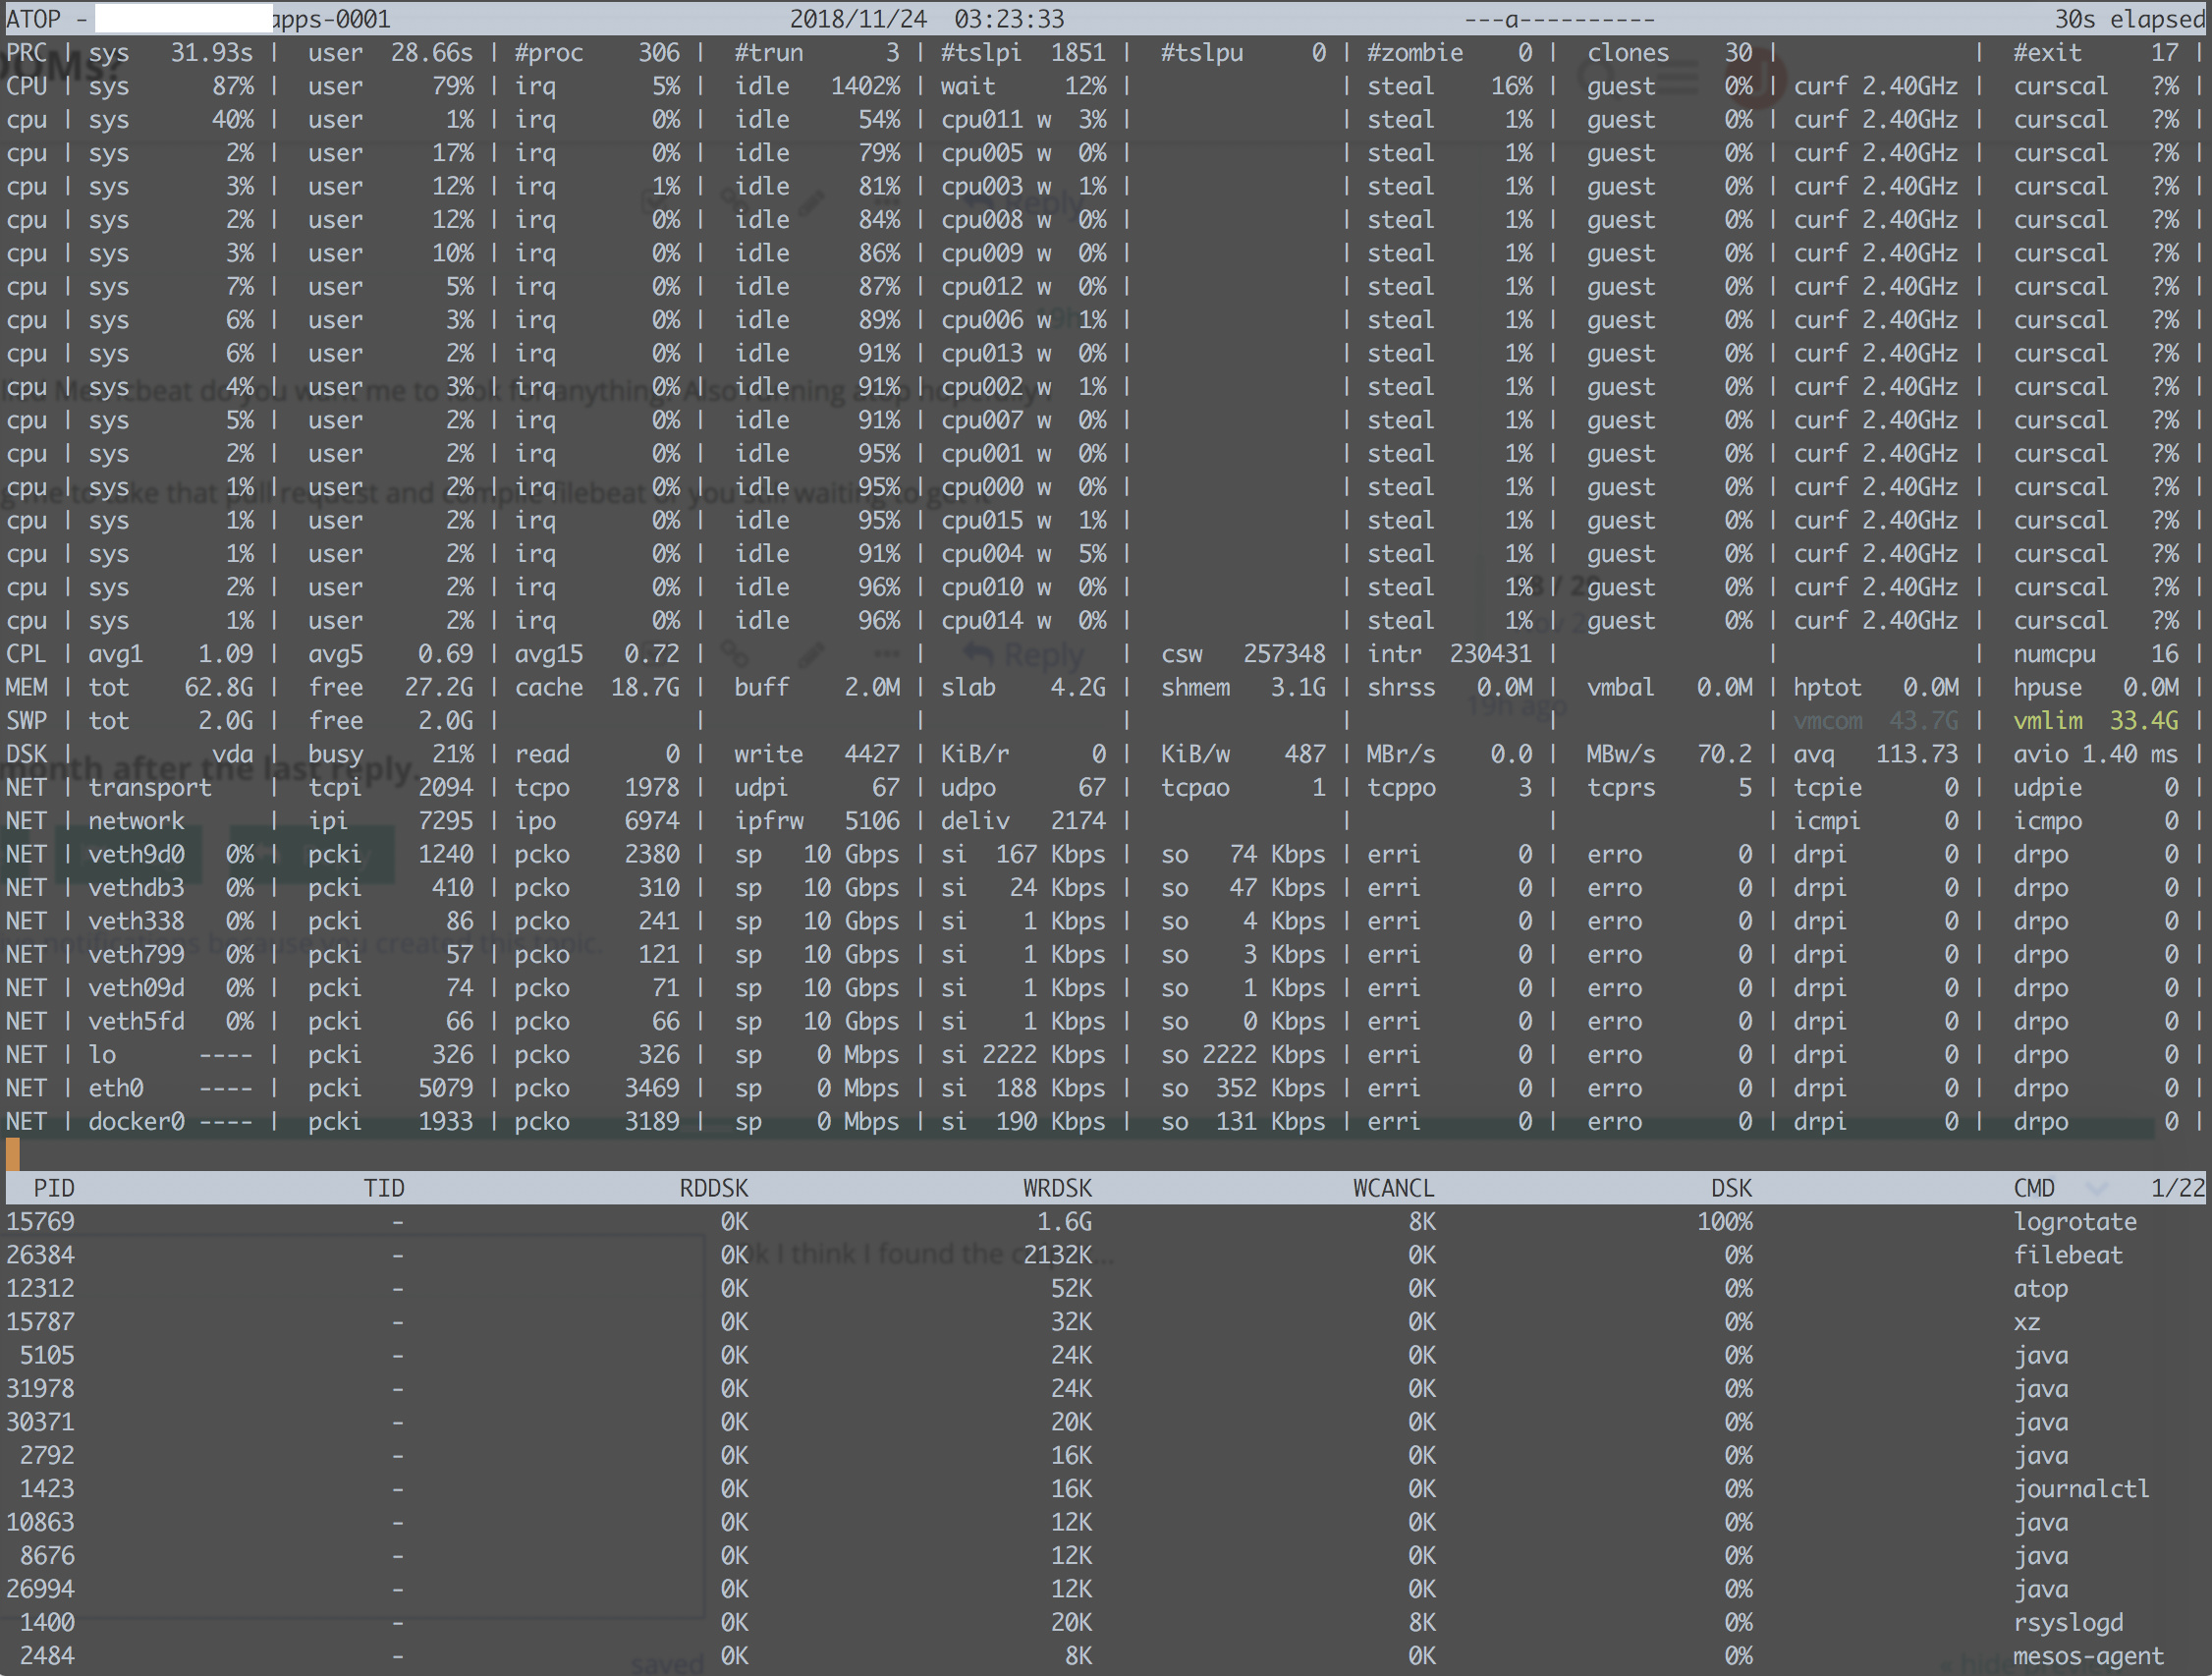Click the WCANCL column header
Viewport: 2212px width, 1676px height.
(1393, 1188)
